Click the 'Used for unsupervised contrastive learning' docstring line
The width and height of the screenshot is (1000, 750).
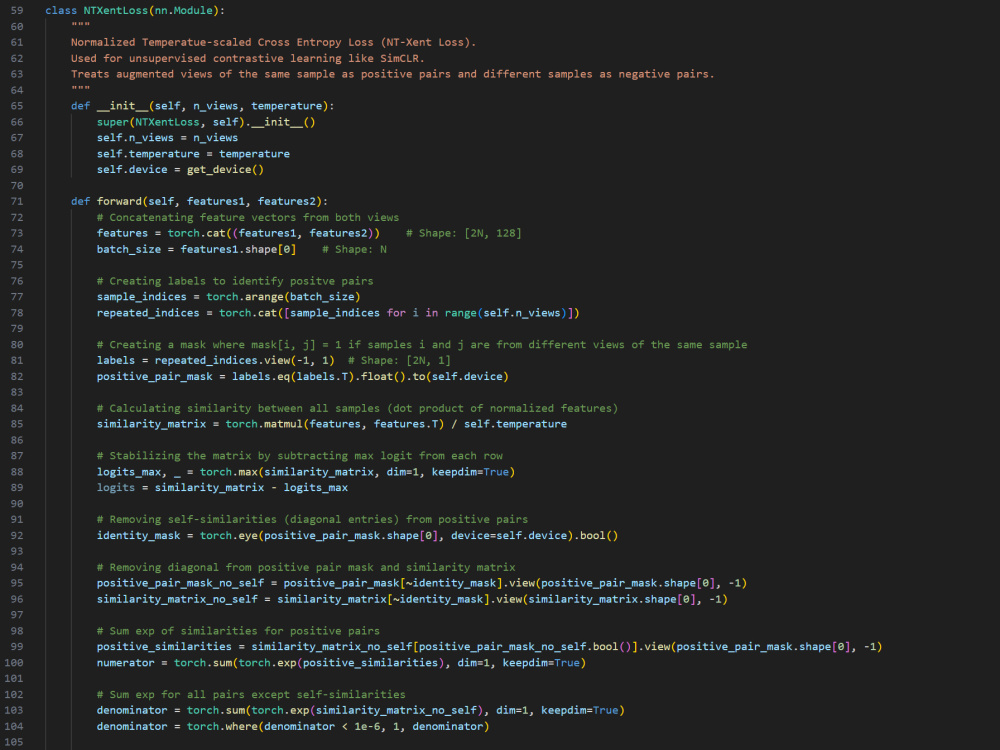pos(247,58)
